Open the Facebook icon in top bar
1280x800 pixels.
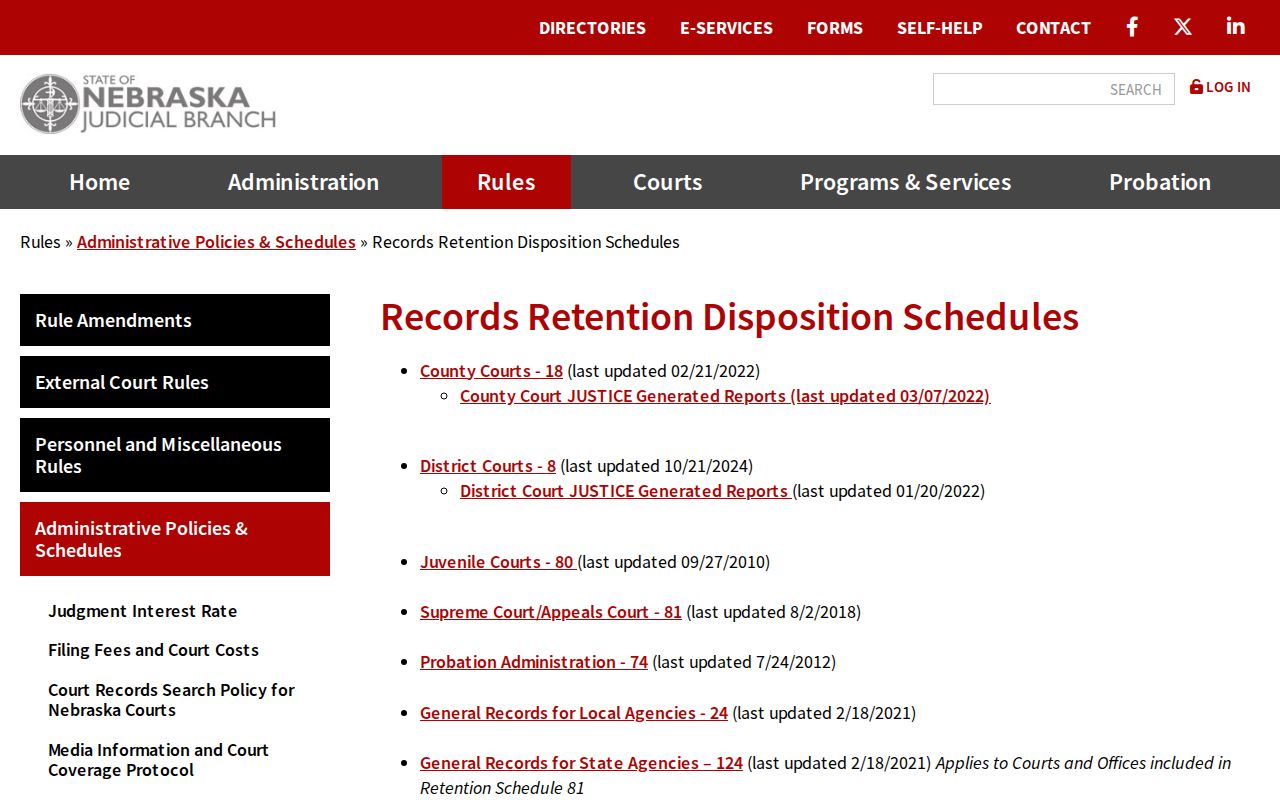(x=1132, y=27)
